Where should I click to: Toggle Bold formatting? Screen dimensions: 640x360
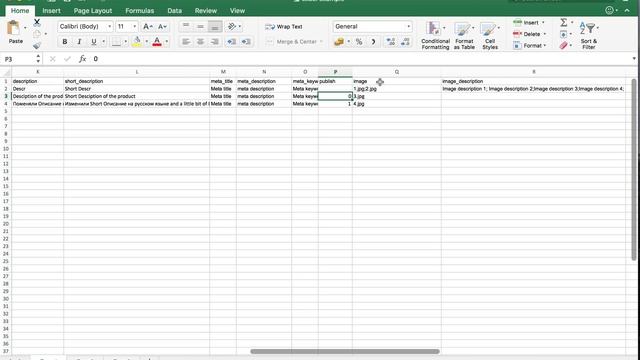tap(64, 42)
